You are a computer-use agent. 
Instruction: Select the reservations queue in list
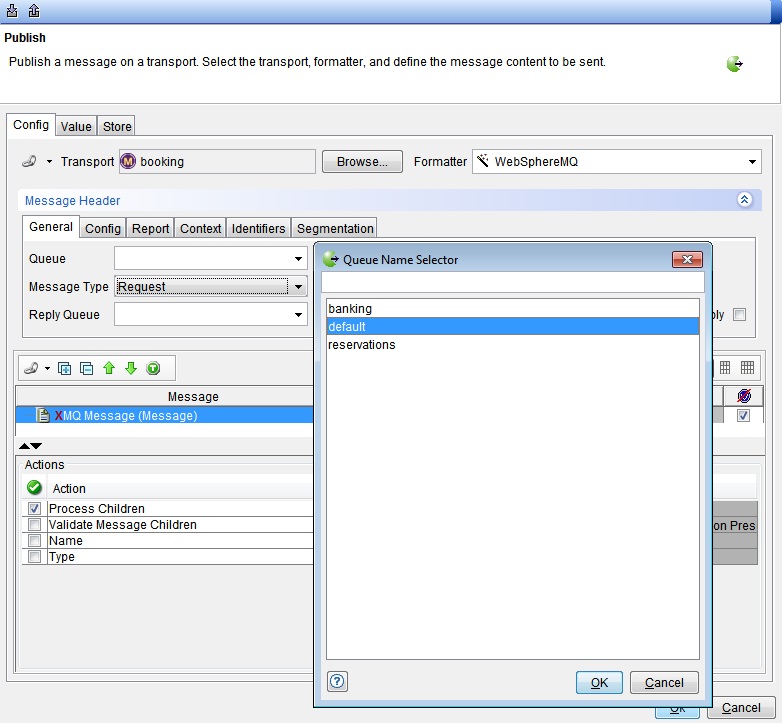pos(362,345)
